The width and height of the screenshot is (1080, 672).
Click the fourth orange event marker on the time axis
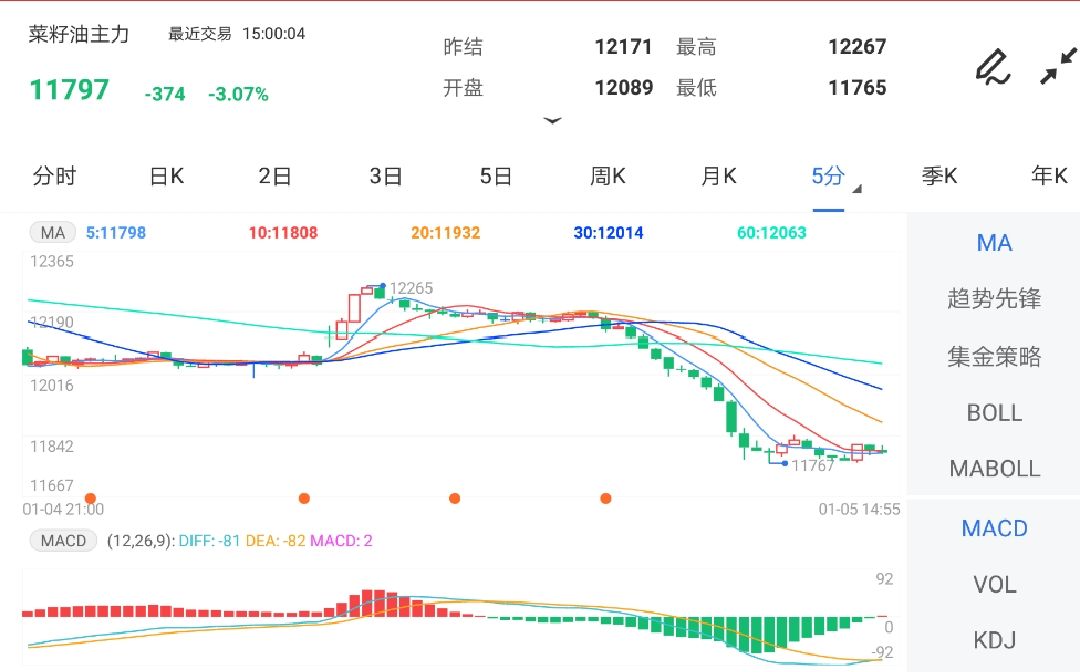pyautogui.click(x=606, y=498)
